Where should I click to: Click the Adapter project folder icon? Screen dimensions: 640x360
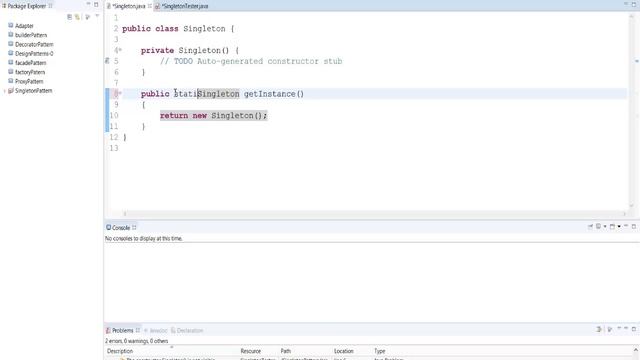[11, 25]
